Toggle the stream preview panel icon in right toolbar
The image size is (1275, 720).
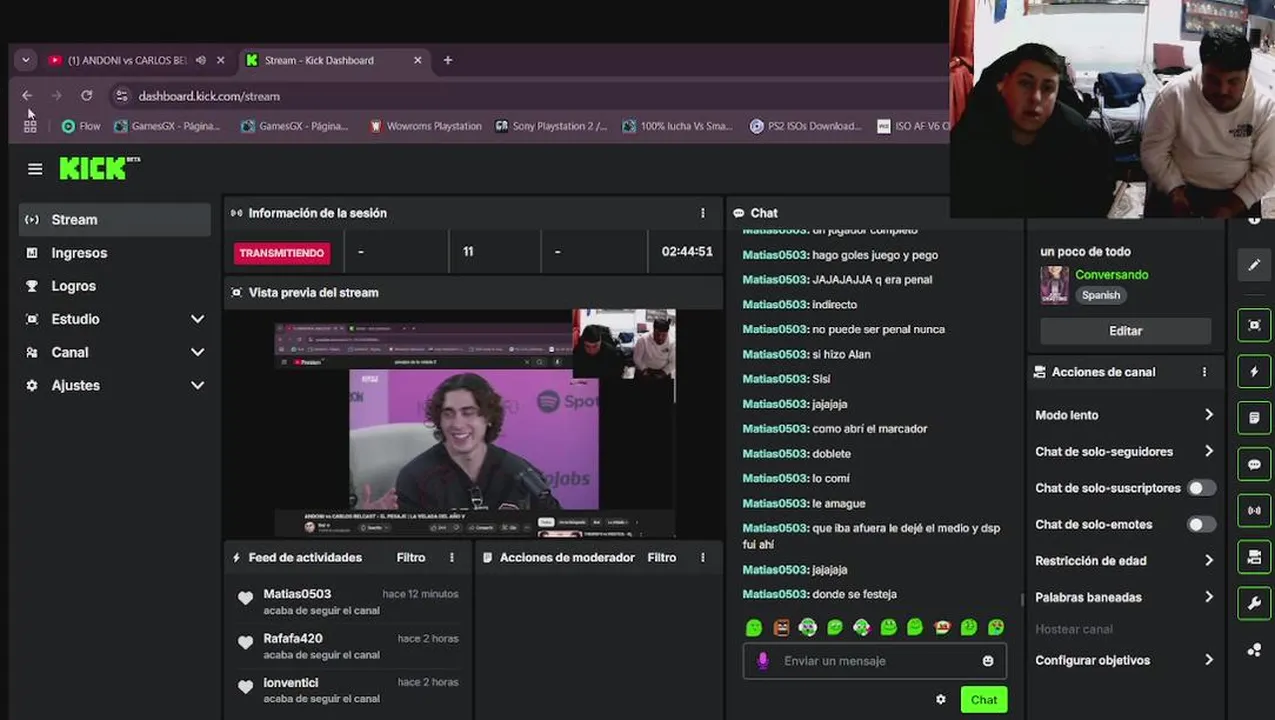click(1254, 325)
